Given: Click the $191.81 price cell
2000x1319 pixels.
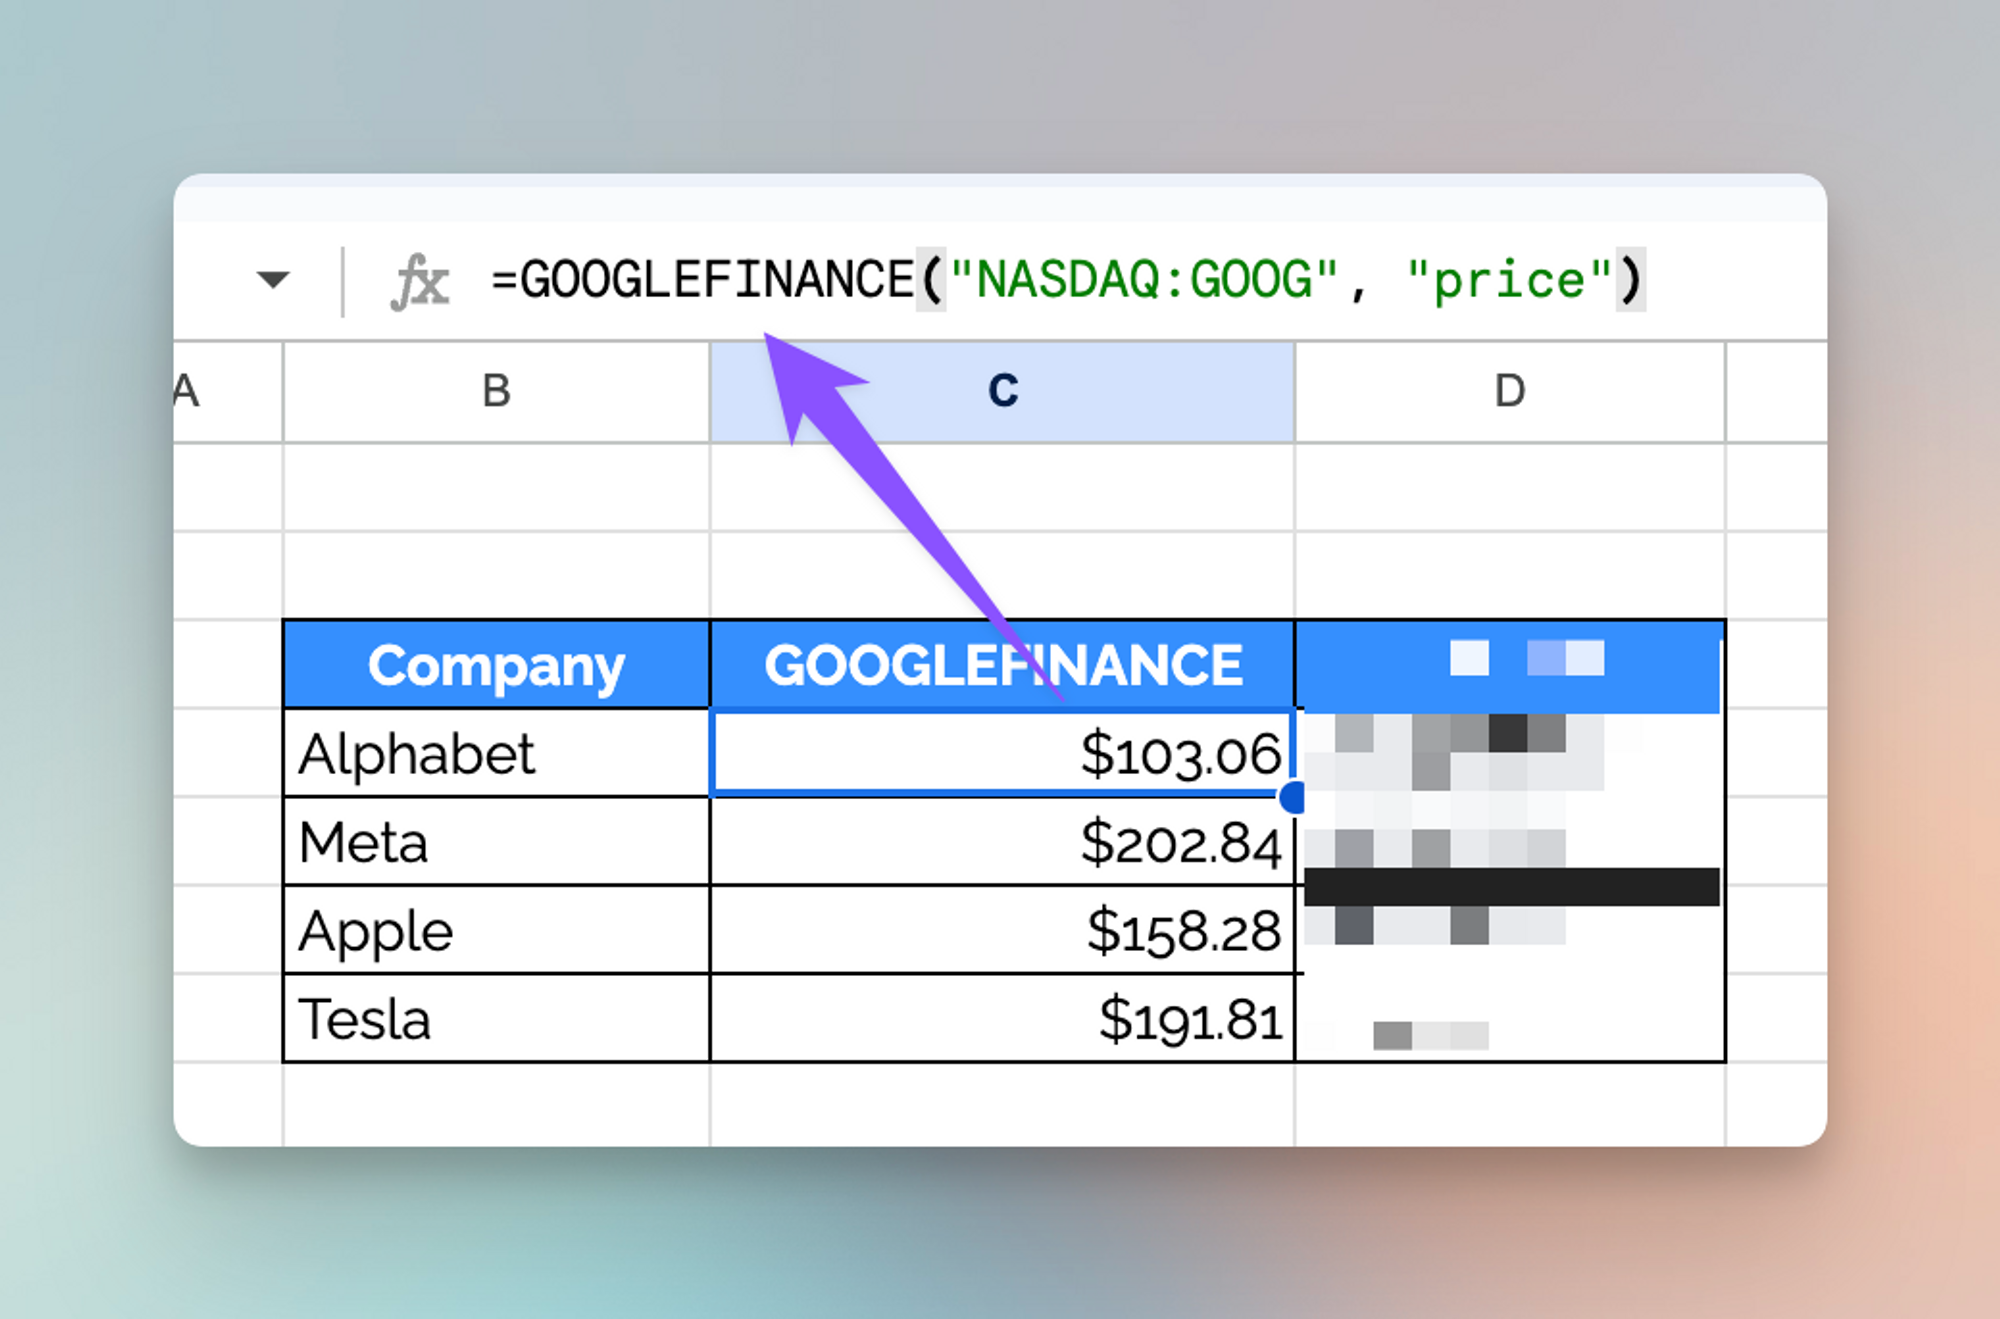Looking at the screenshot, I should point(1002,1019).
